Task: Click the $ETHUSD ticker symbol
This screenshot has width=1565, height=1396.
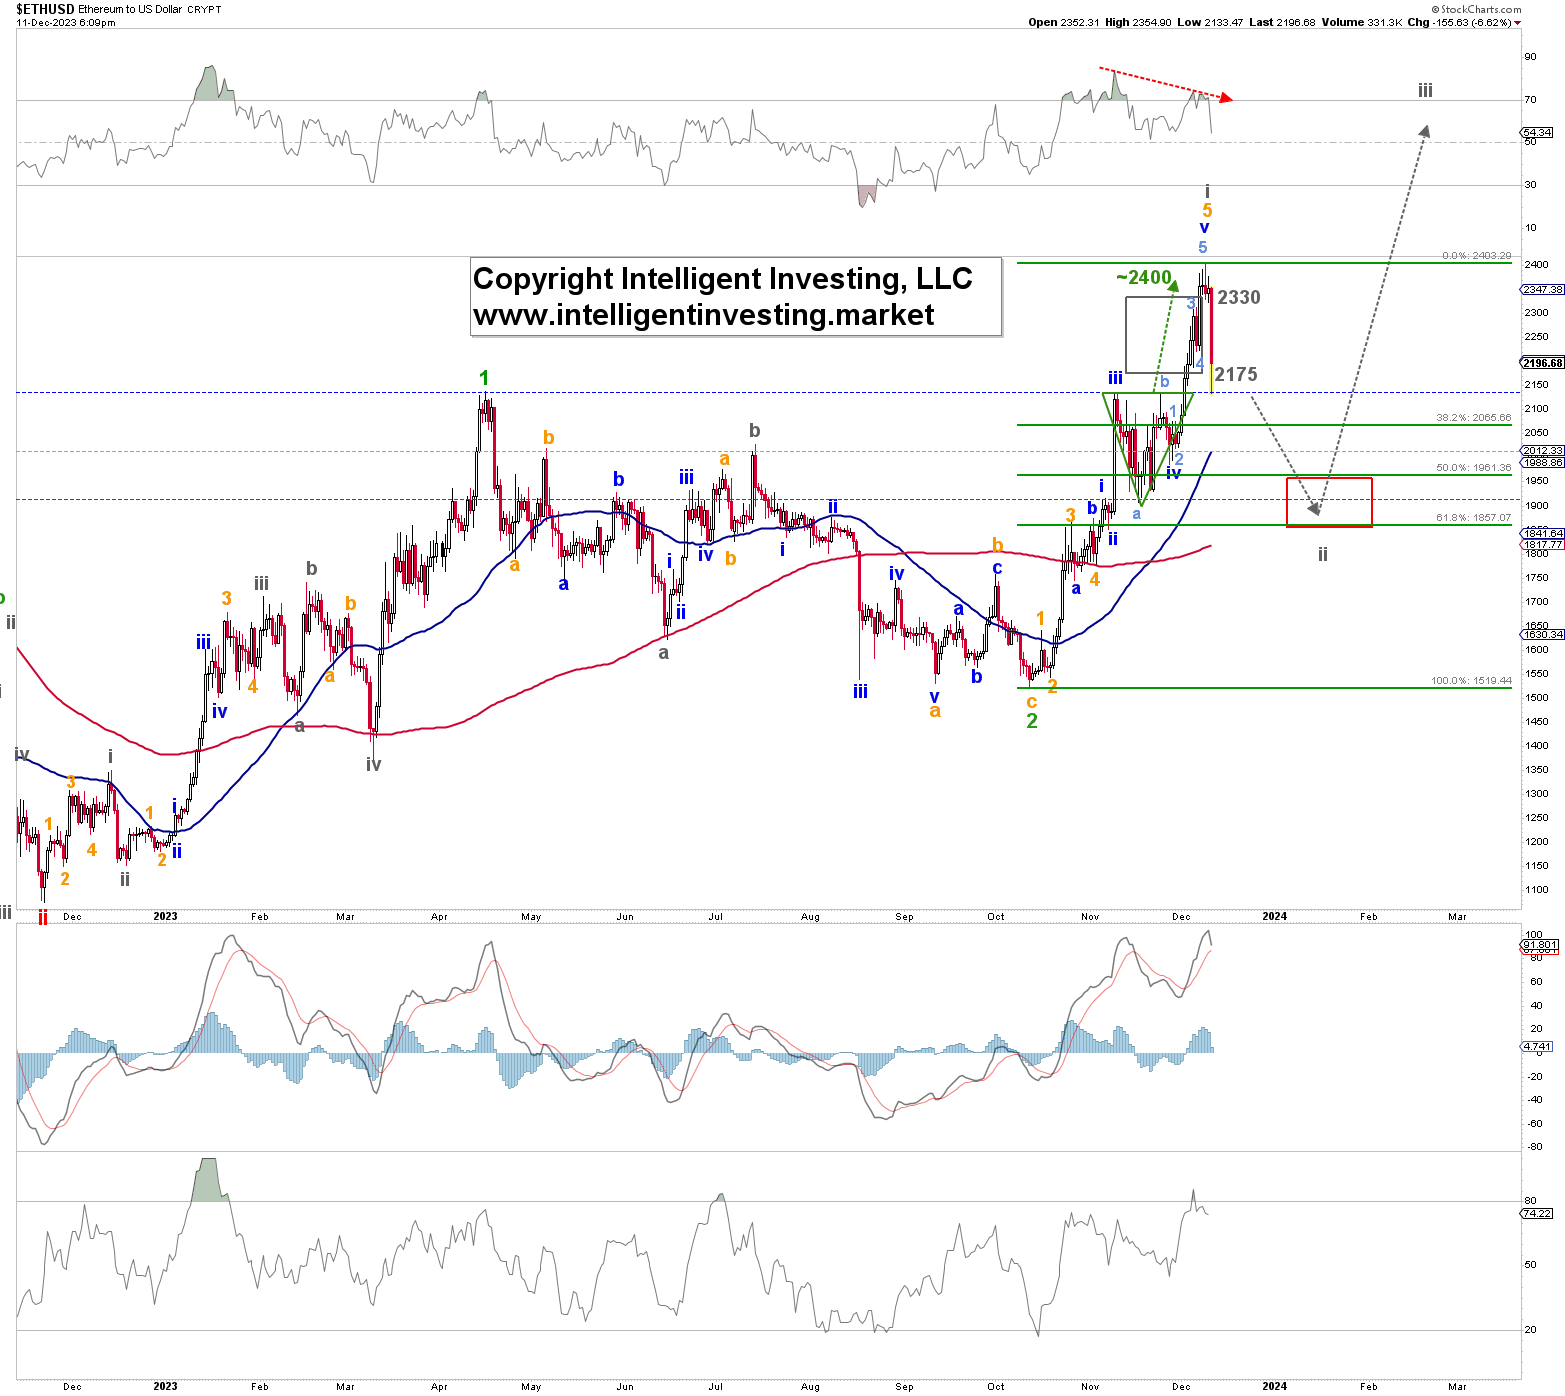Action: [45, 9]
